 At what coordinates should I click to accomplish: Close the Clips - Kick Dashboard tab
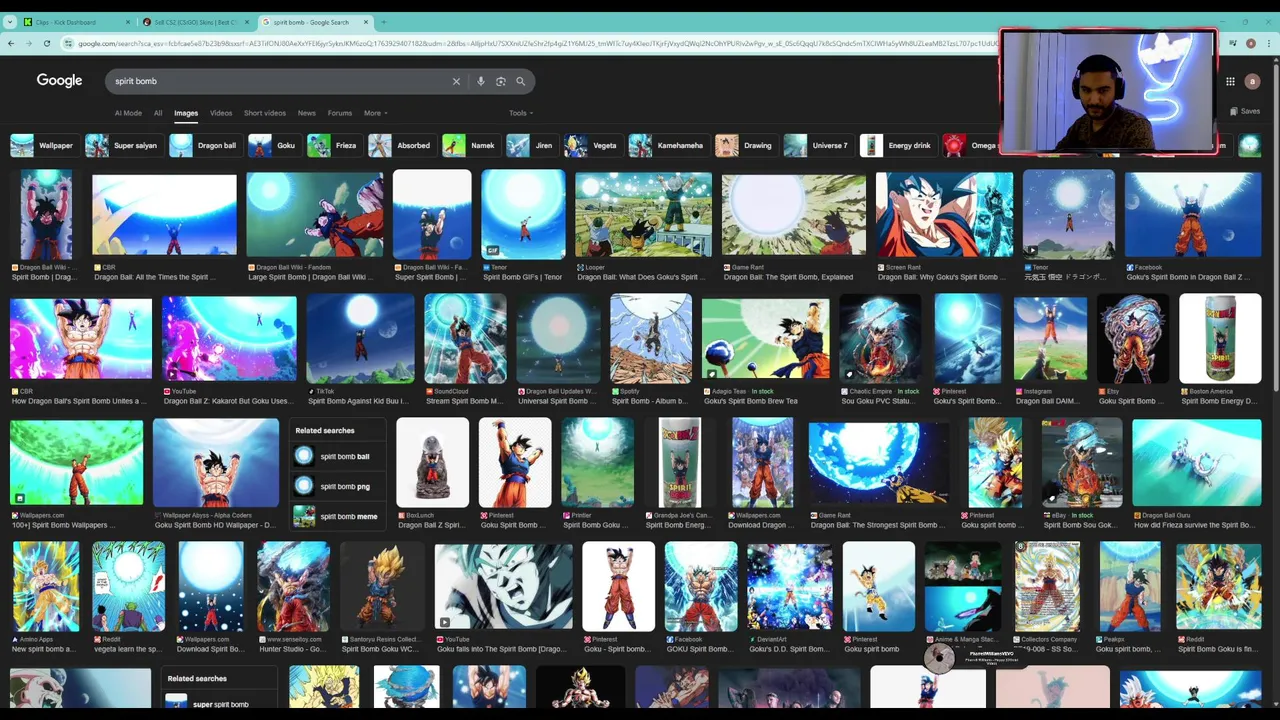tap(129, 22)
